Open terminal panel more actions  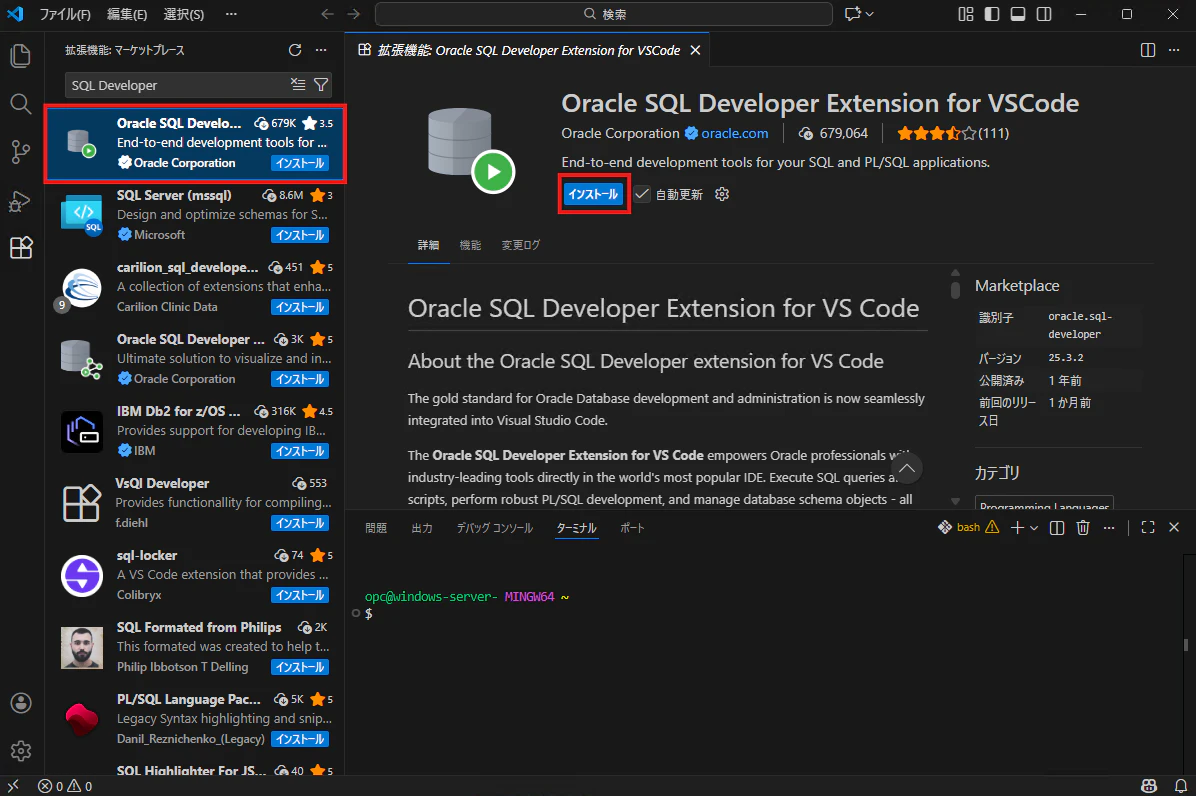click(1109, 528)
